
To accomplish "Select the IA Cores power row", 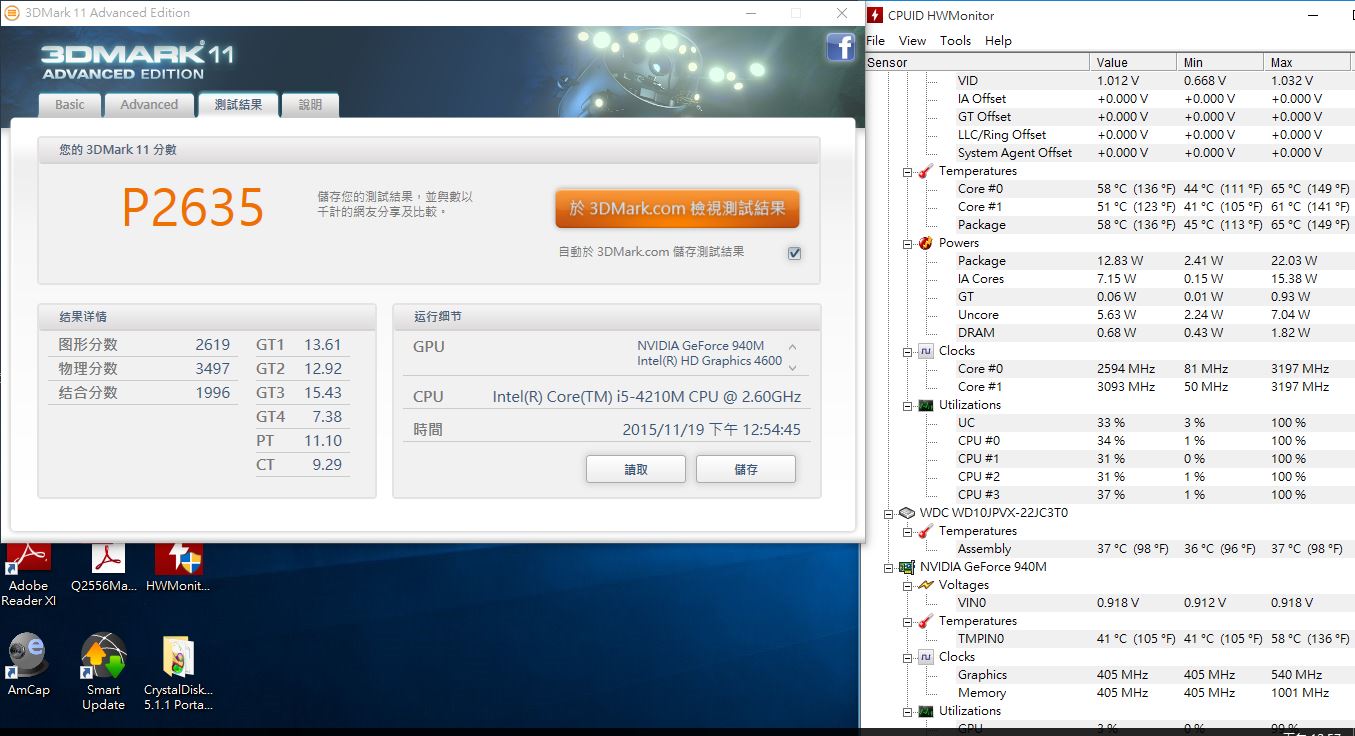I will 1110,279.
